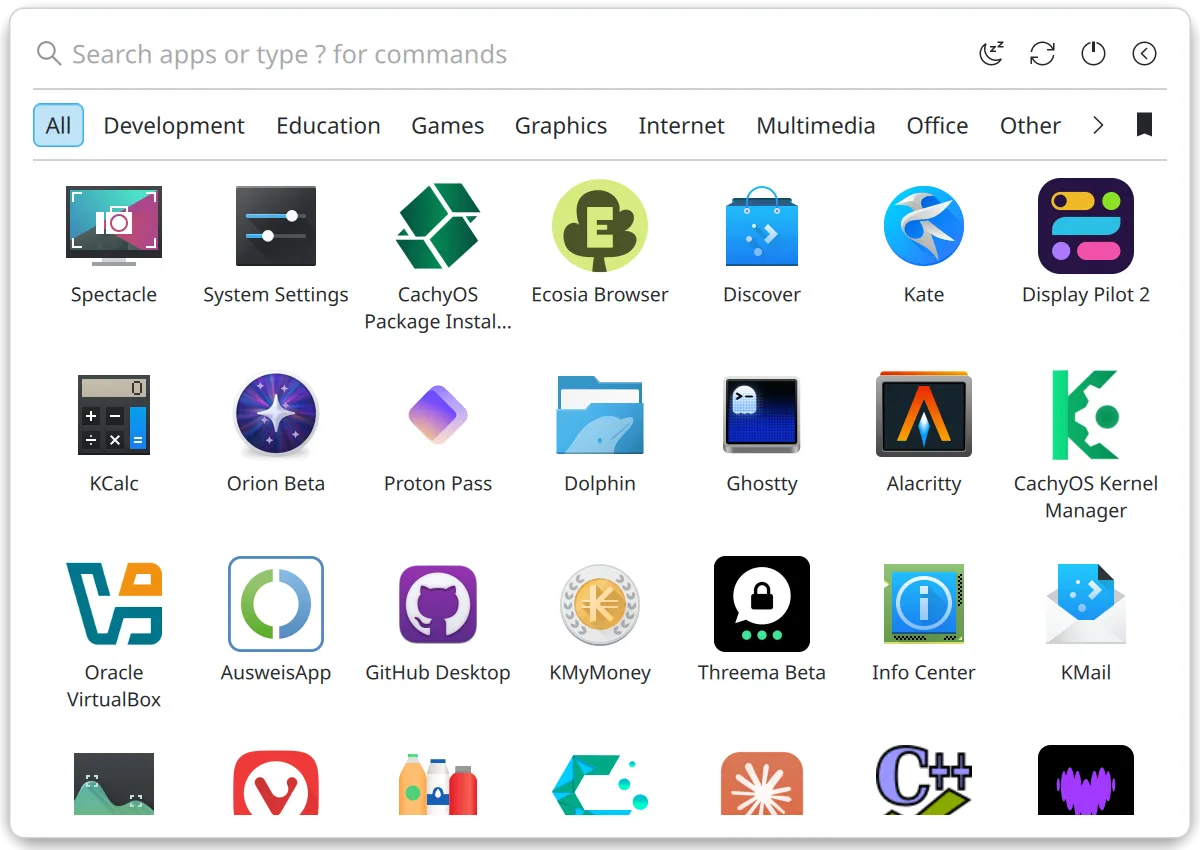Launch GitHub Desktop
1200x850 pixels.
click(x=438, y=603)
